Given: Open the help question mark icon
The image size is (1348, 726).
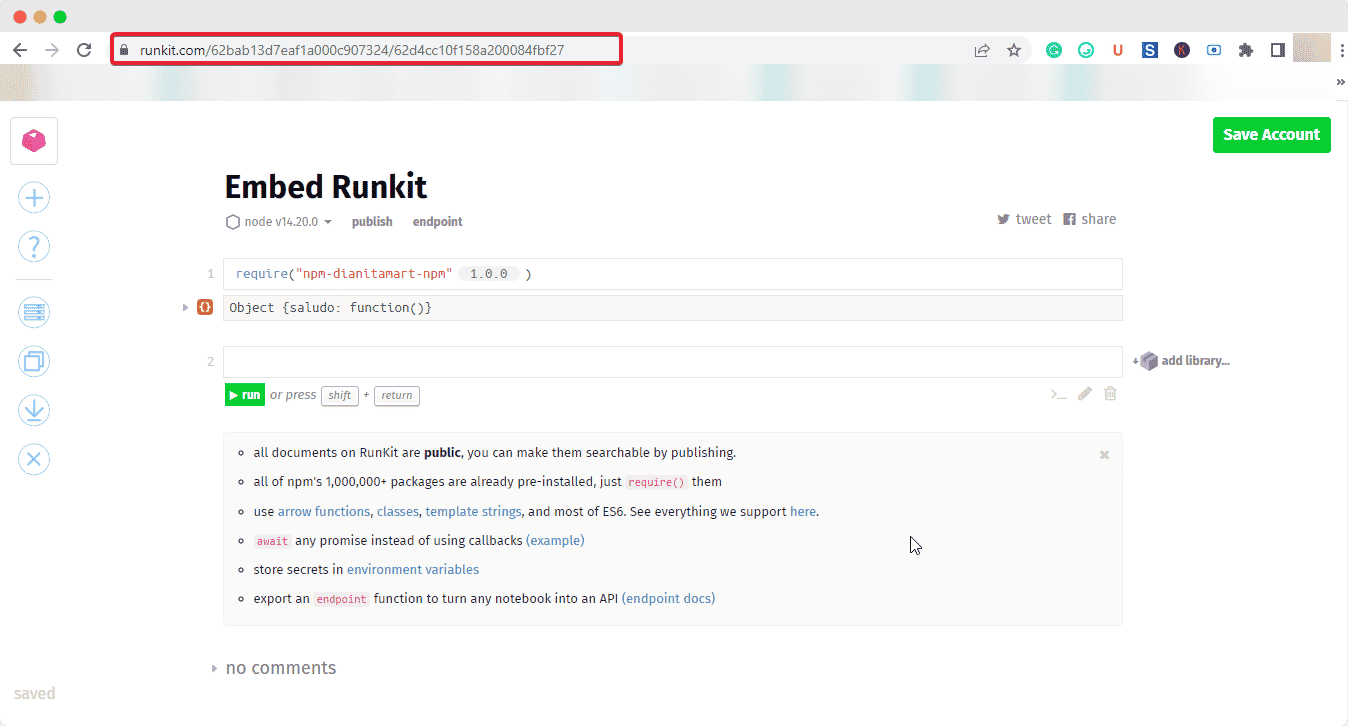Looking at the screenshot, I should point(34,246).
